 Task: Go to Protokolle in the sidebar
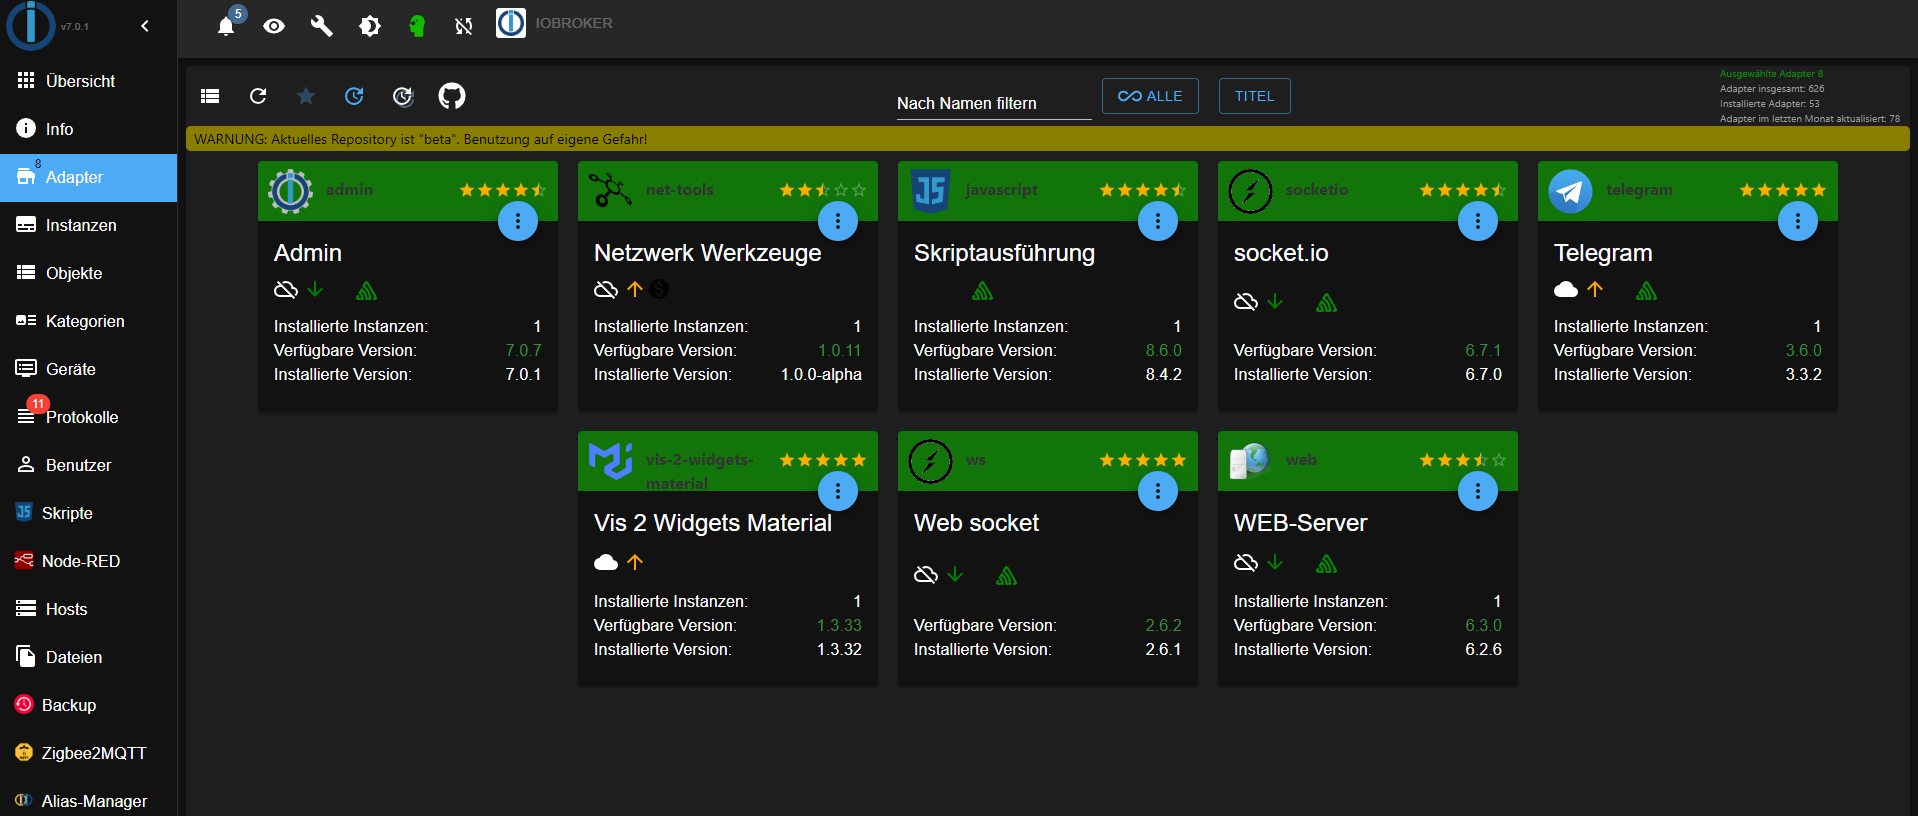pyautogui.click(x=81, y=417)
